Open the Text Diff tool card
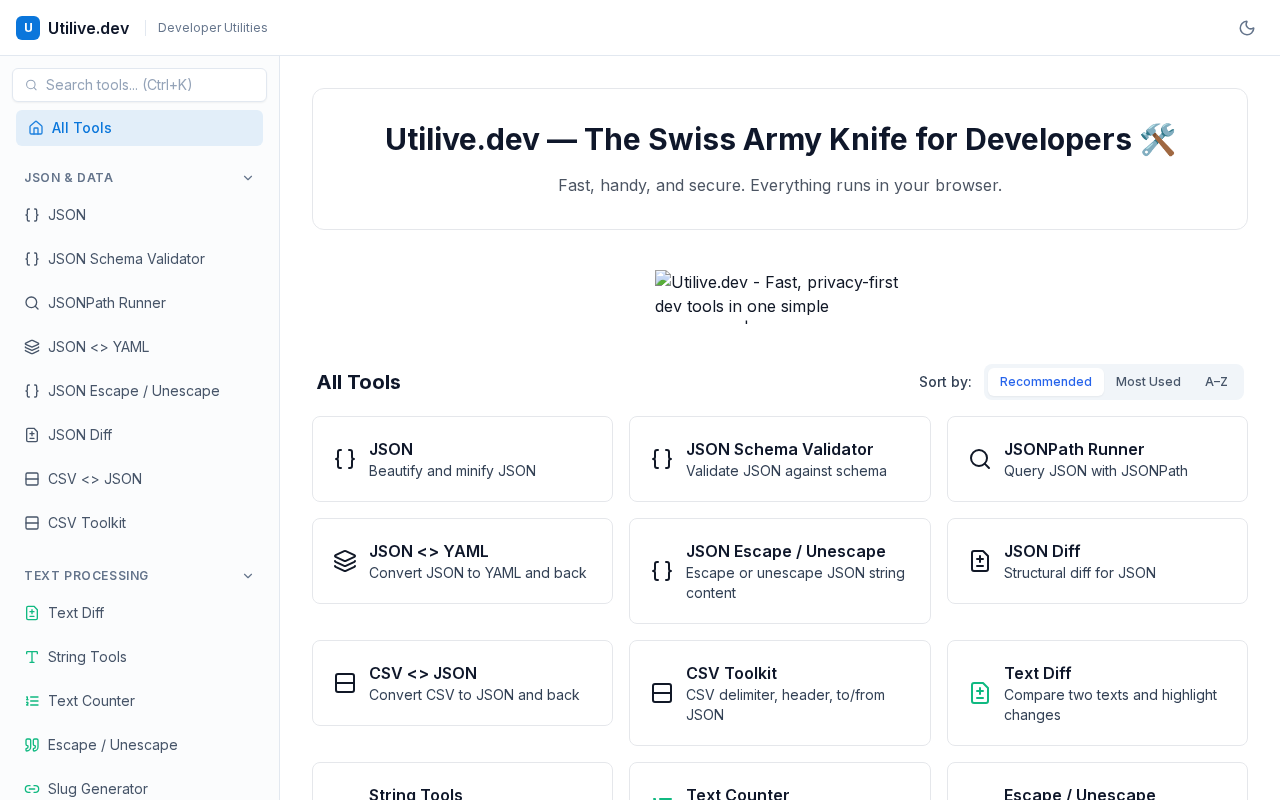Image resolution: width=1280 pixels, height=800 pixels. click(1097, 693)
